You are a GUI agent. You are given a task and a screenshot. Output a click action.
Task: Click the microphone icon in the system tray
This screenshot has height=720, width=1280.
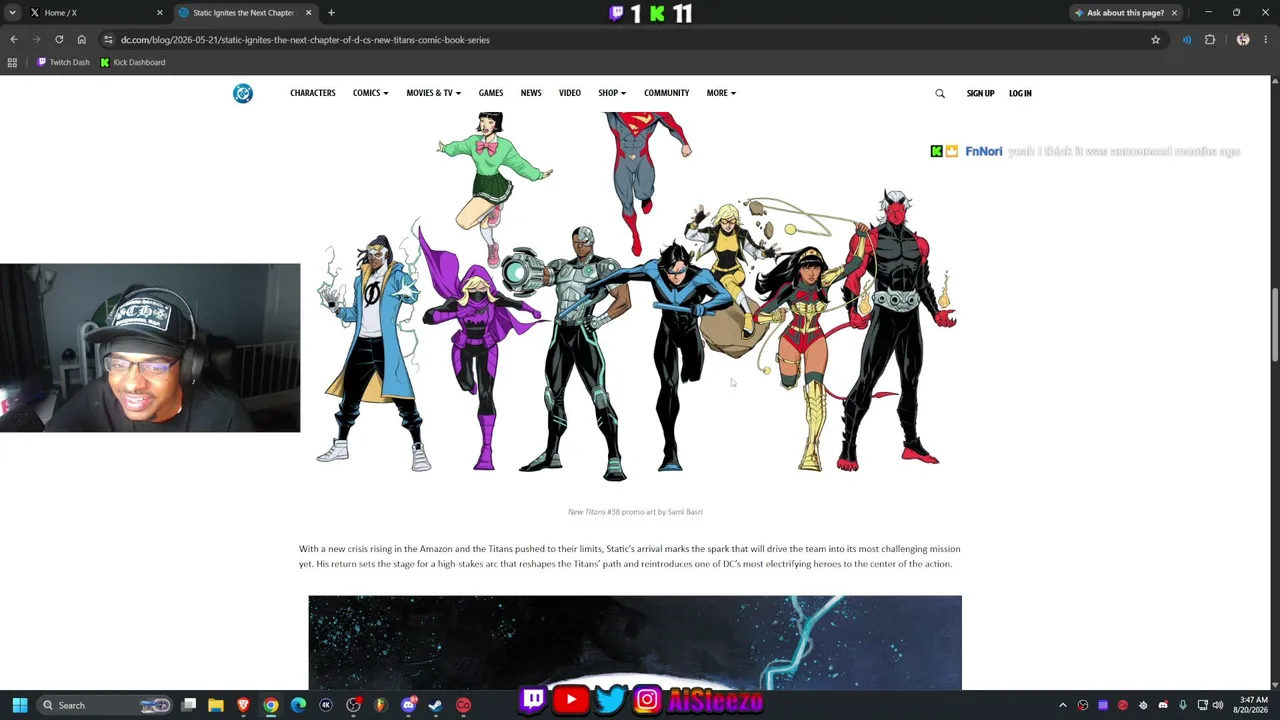click(1183, 705)
